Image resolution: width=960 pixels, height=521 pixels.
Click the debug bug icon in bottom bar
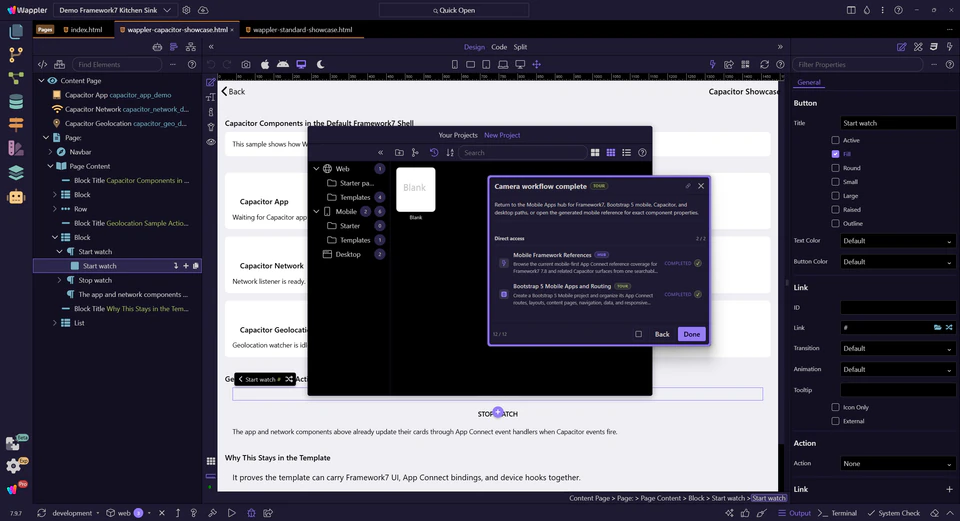(x=251, y=513)
